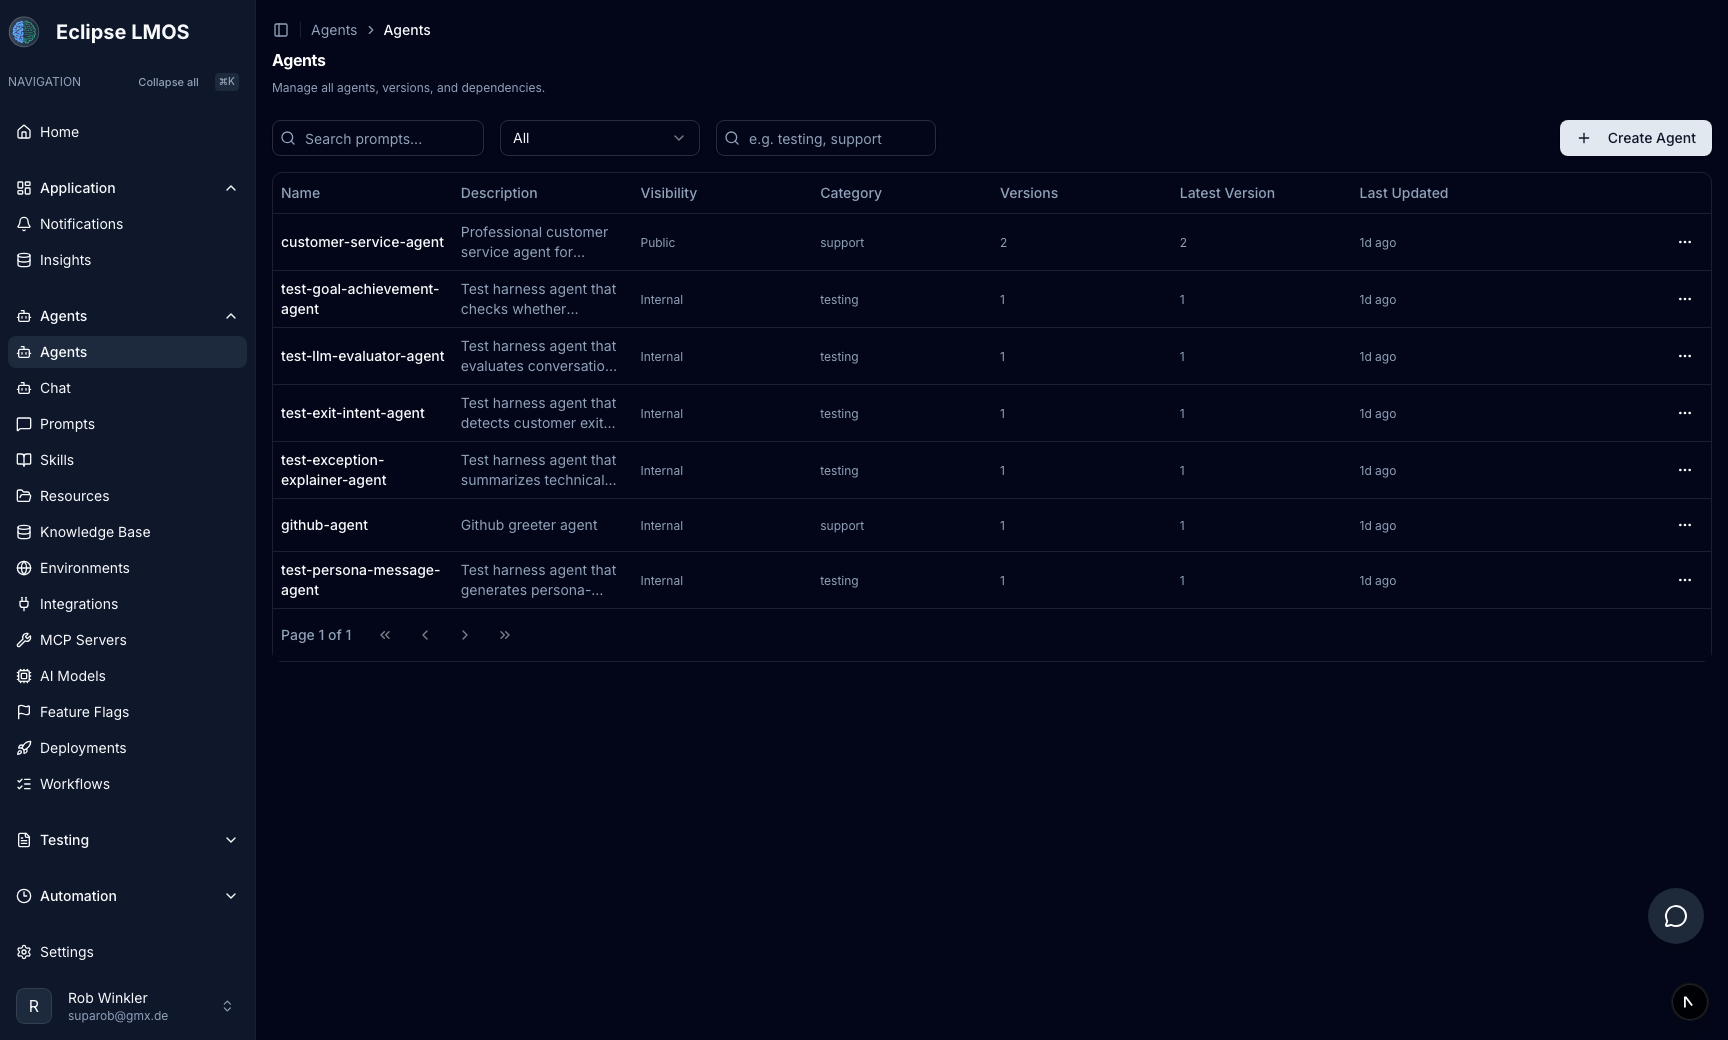The height and width of the screenshot is (1040, 1728).
Task: Open actions menu for test-llm-evaluator-agent
Action: [1685, 356]
